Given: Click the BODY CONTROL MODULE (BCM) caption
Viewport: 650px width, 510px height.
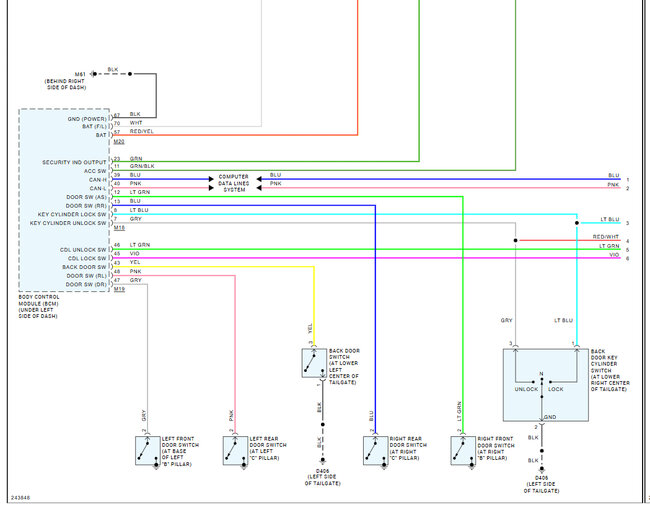Looking at the screenshot, I should tap(39, 307).
